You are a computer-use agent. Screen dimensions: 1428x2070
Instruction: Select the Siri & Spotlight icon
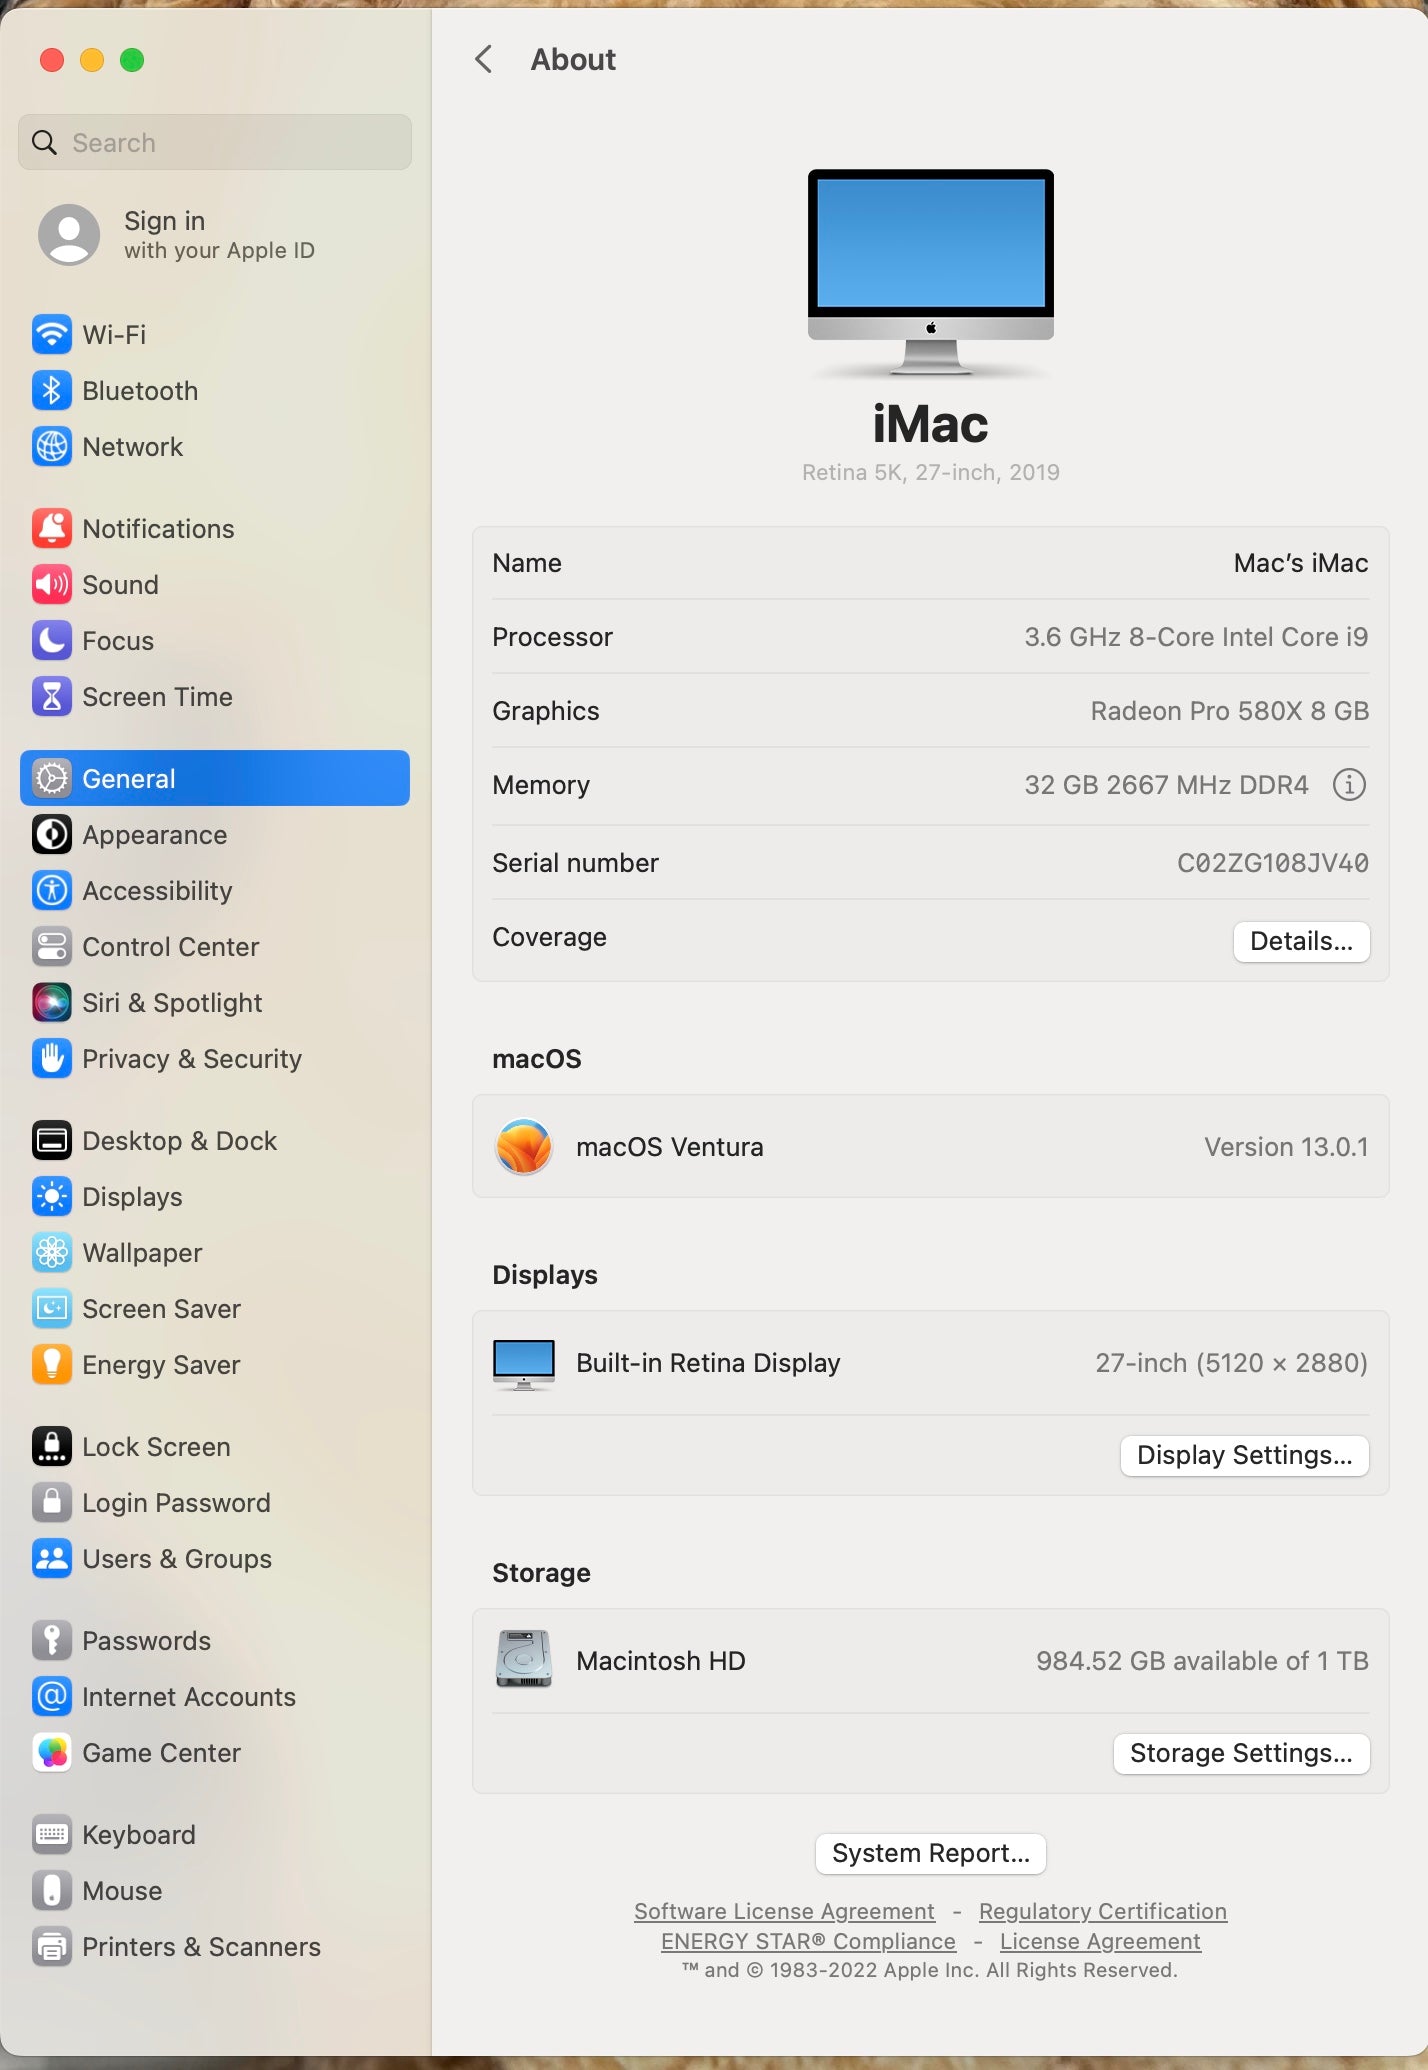click(52, 1003)
